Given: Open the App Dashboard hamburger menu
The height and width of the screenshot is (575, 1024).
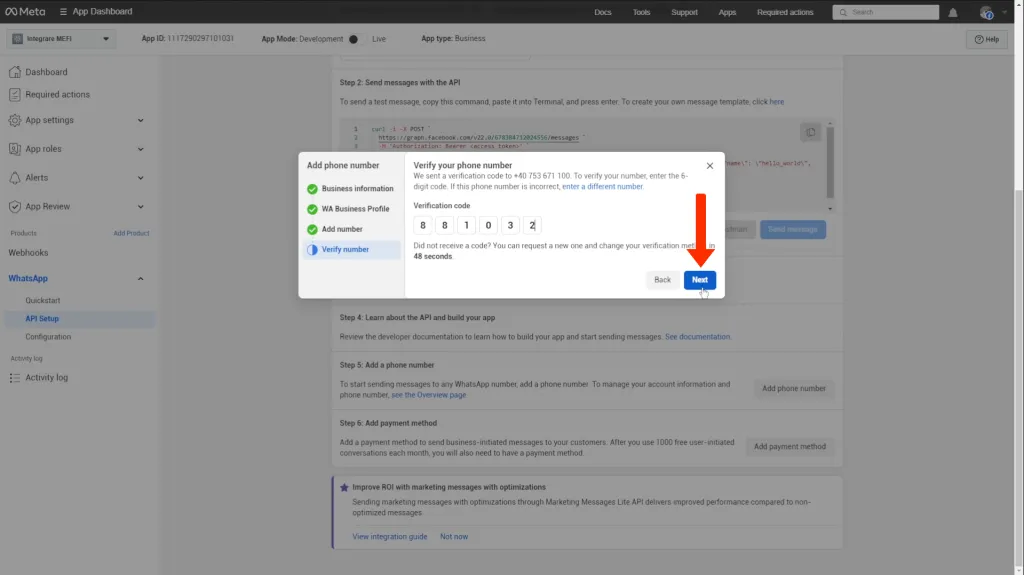Looking at the screenshot, I should [x=63, y=12].
